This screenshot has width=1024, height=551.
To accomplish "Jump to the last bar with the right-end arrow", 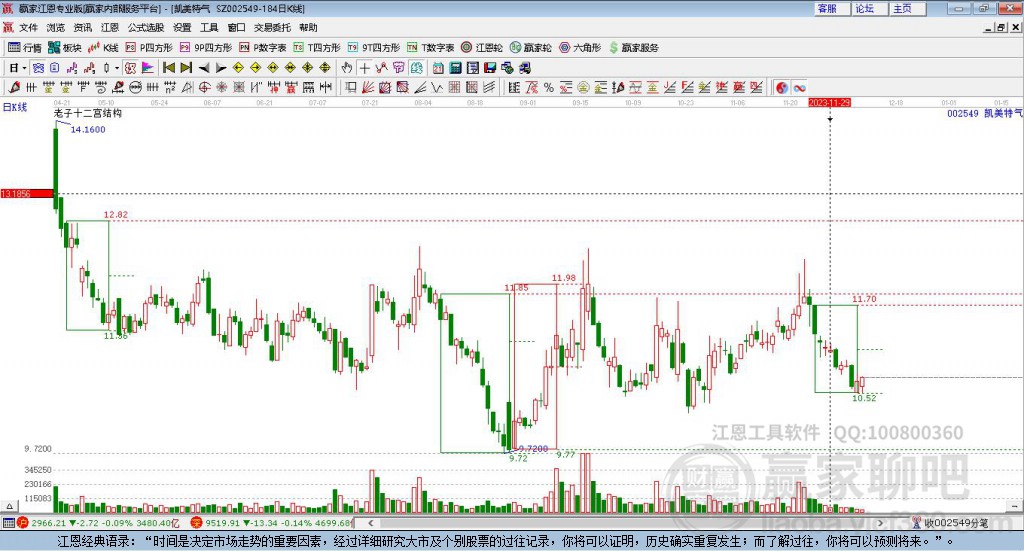I will click(x=186, y=68).
